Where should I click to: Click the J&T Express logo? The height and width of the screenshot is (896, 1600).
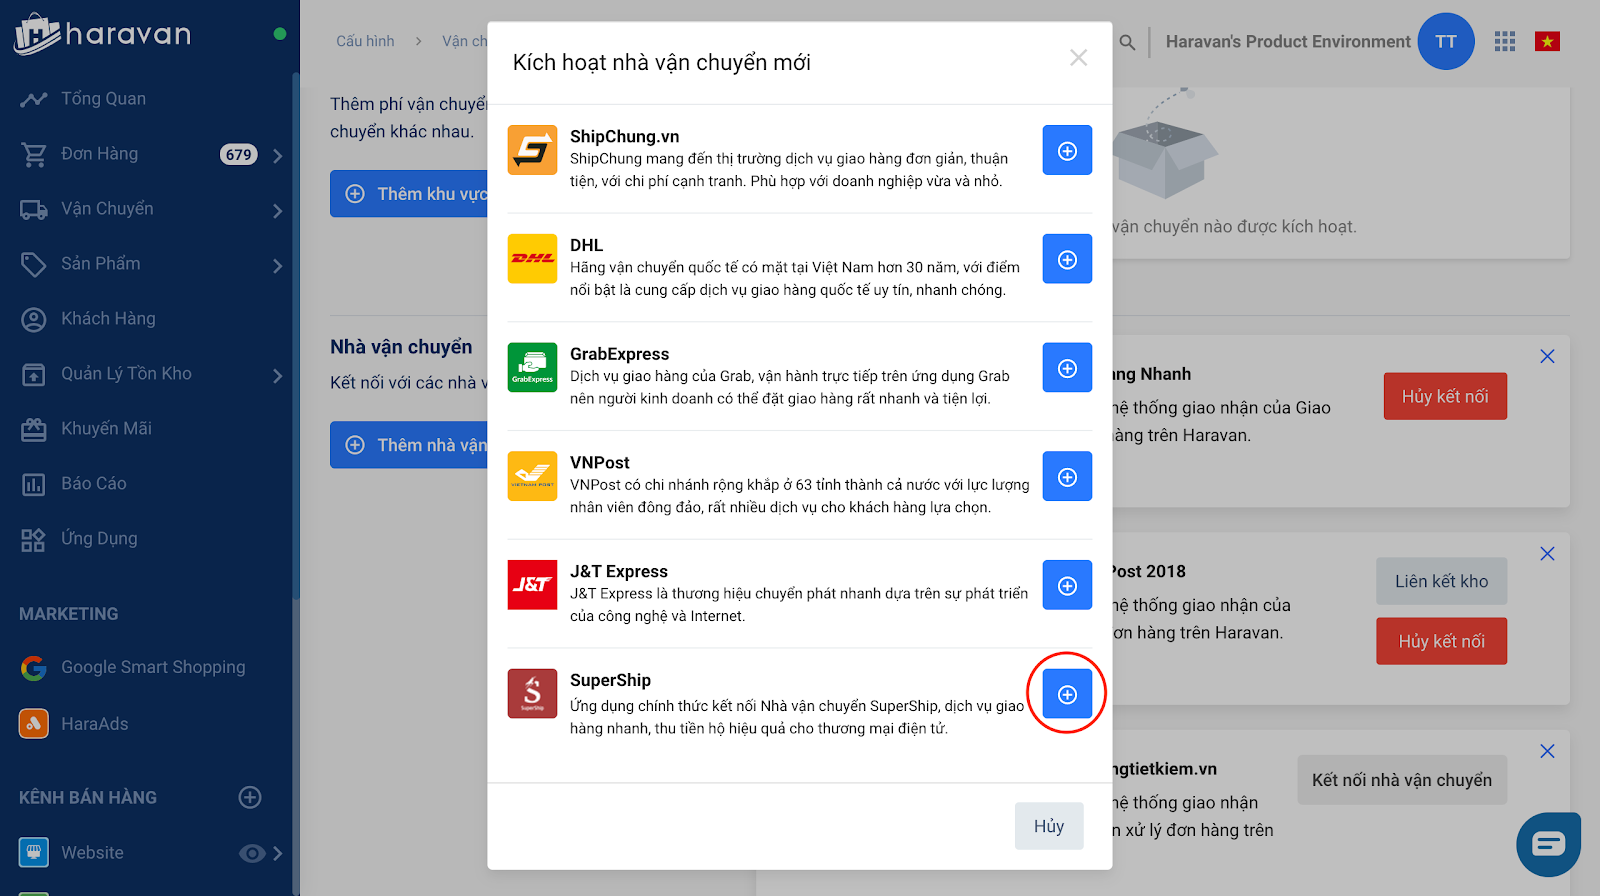click(x=532, y=585)
